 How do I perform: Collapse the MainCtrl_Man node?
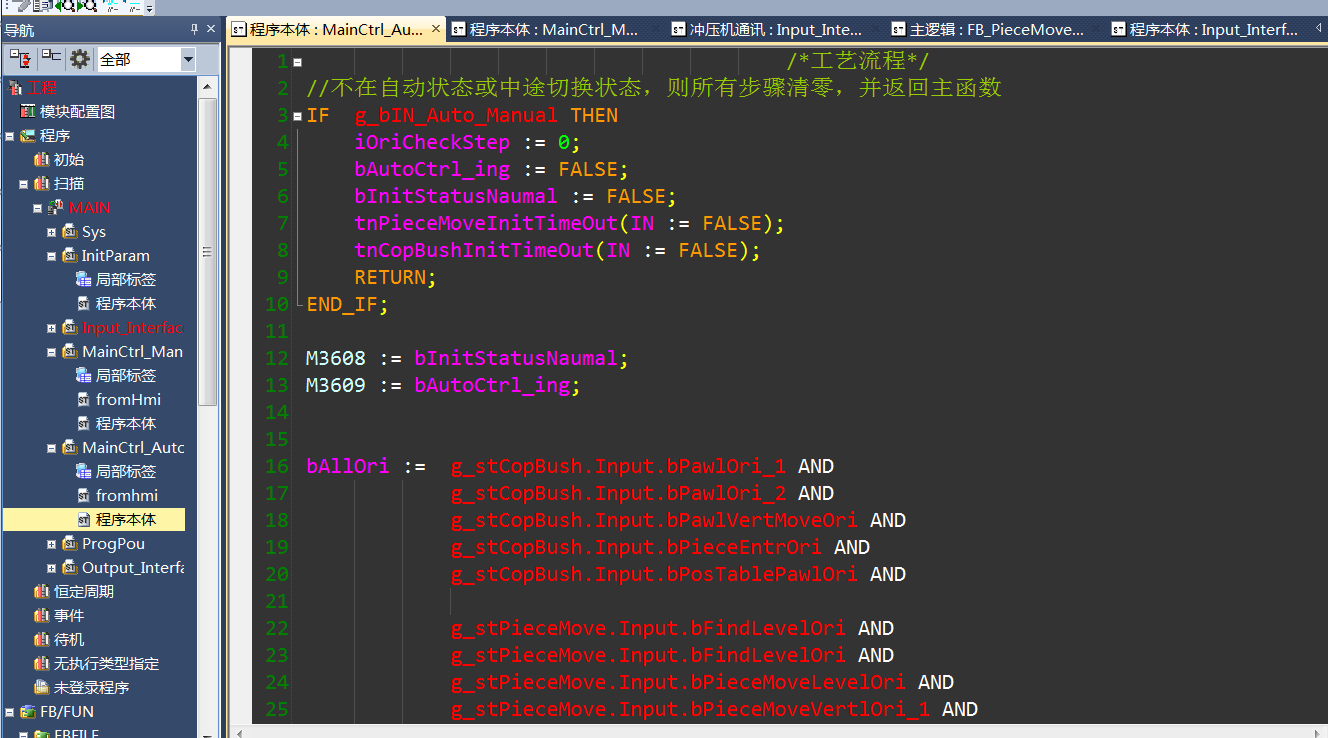[52, 352]
